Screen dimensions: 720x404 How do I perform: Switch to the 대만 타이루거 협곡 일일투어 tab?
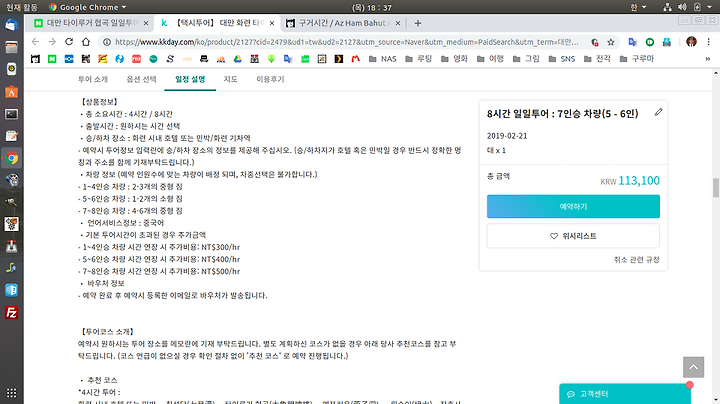(91, 23)
